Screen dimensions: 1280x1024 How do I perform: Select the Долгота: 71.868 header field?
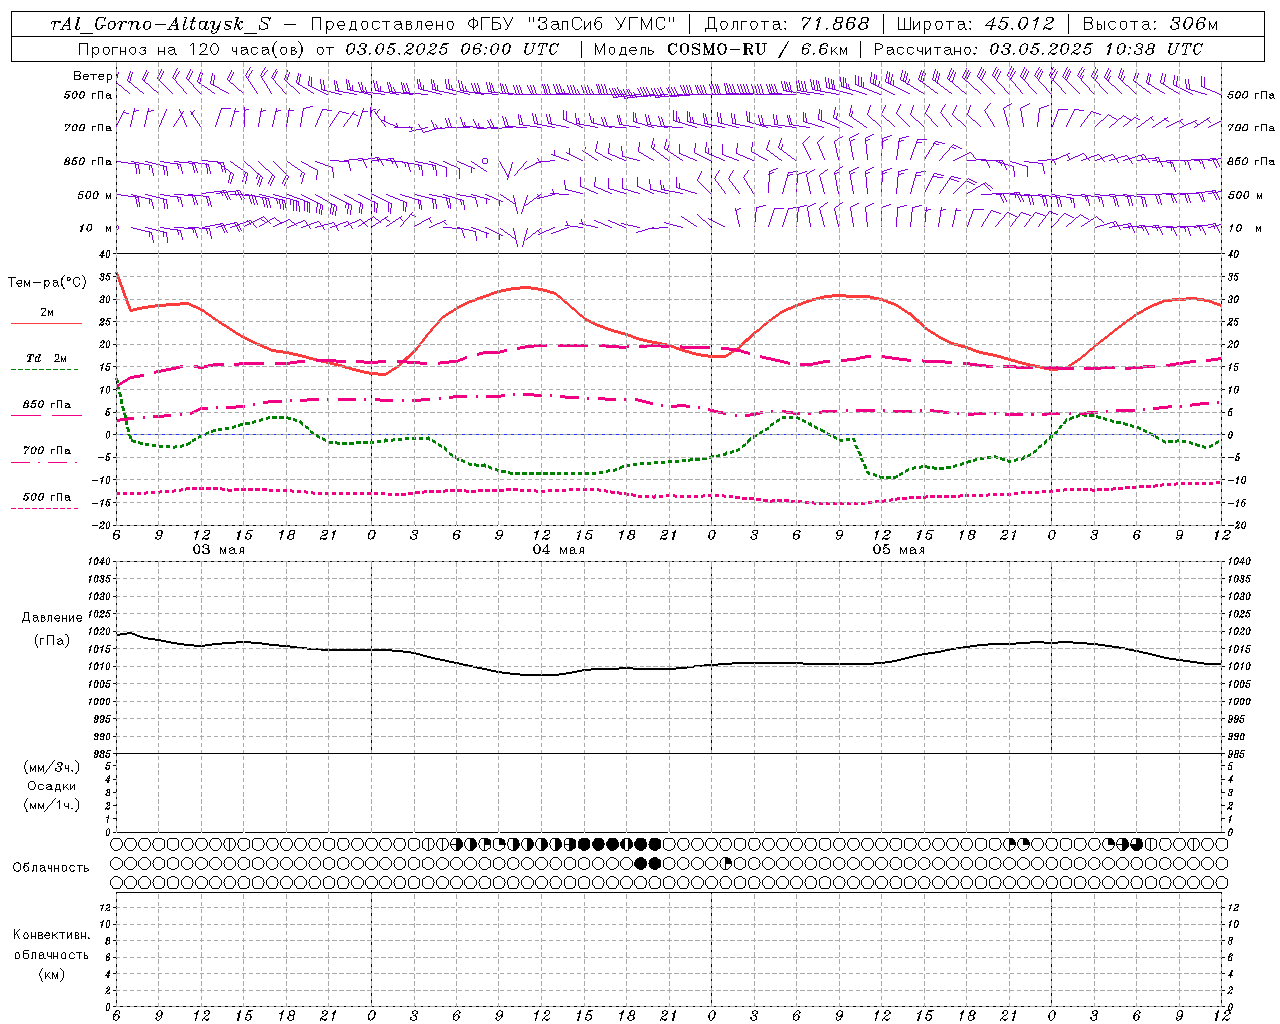coord(787,24)
